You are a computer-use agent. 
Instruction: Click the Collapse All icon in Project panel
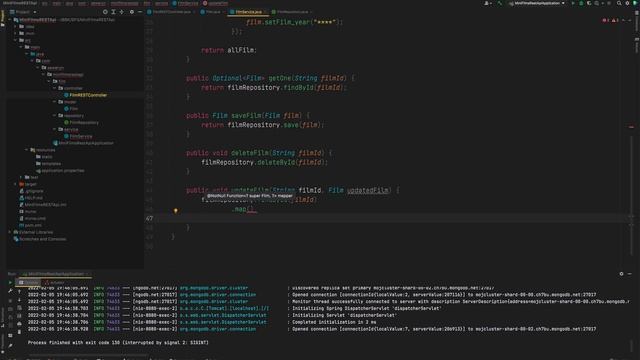(122, 12)
